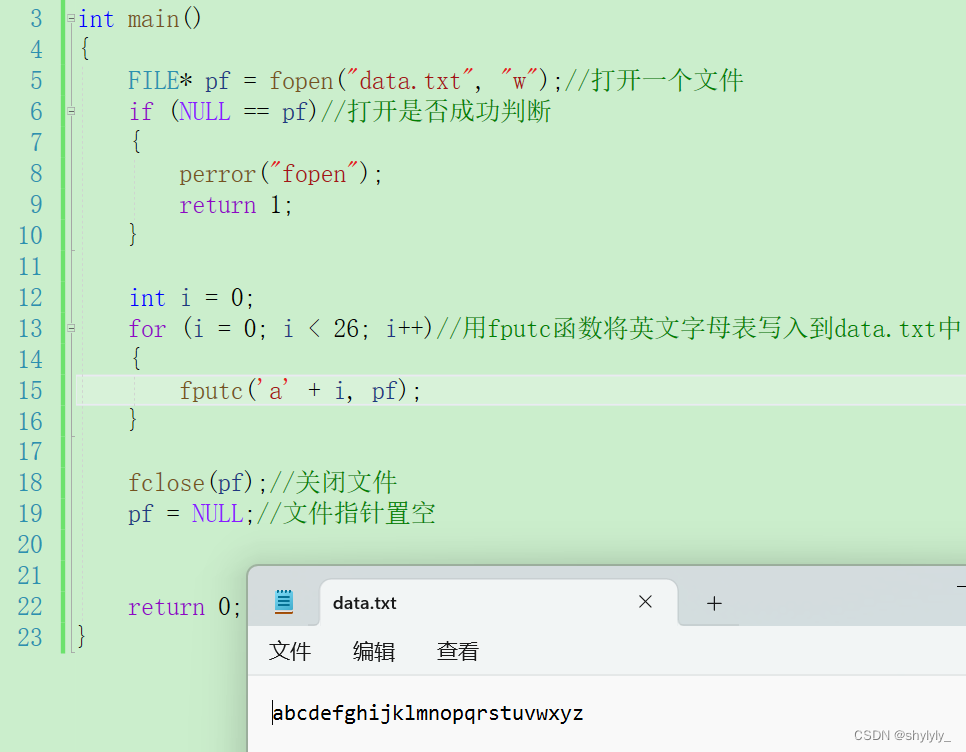Image resolution: width=966 pixels, height=752 pixels.
Task: Click the fopen call on line 5
Action: tap(301, 80)
